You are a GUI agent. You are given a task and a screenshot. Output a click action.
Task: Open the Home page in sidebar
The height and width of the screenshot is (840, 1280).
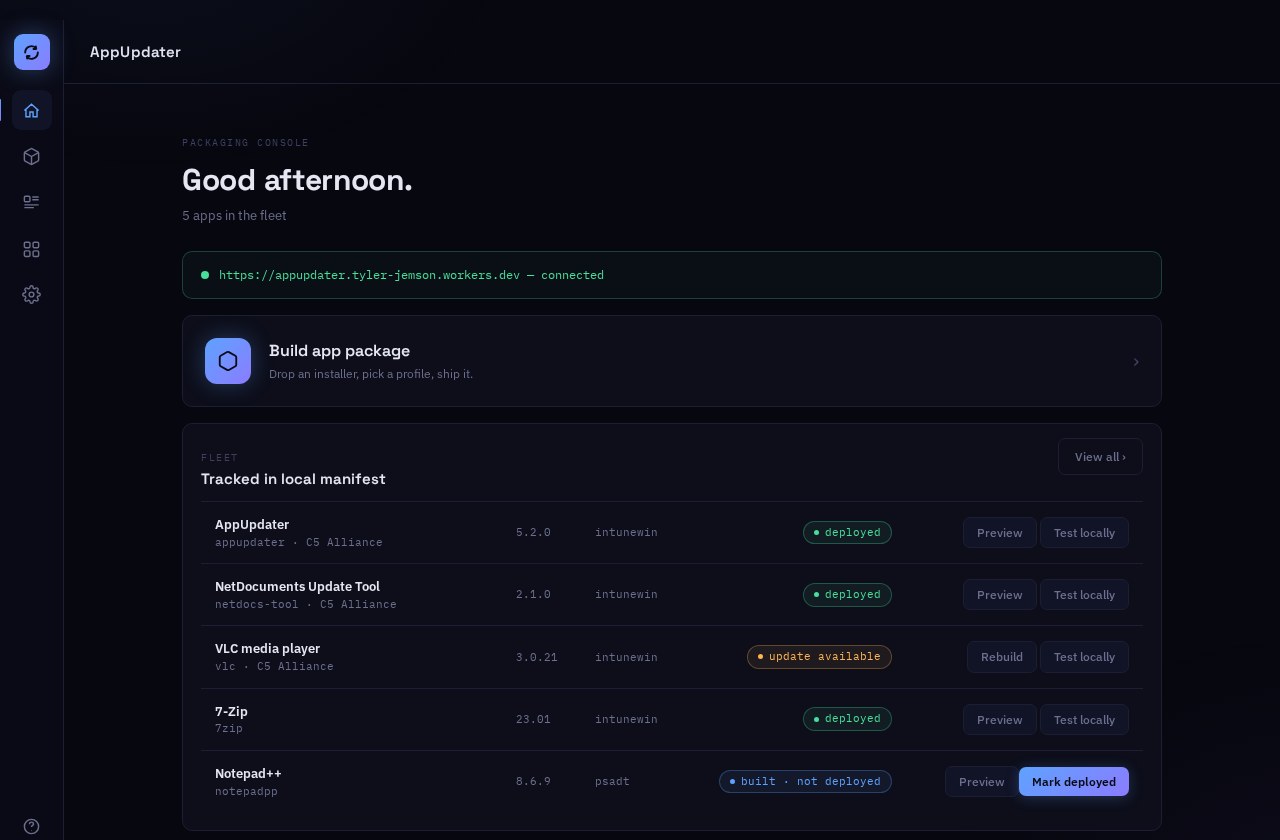click(32, 110)
